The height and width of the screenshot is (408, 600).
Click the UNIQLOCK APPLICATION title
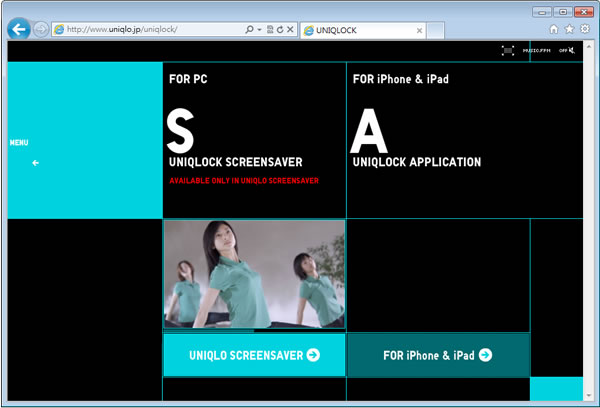pos(417,162)
